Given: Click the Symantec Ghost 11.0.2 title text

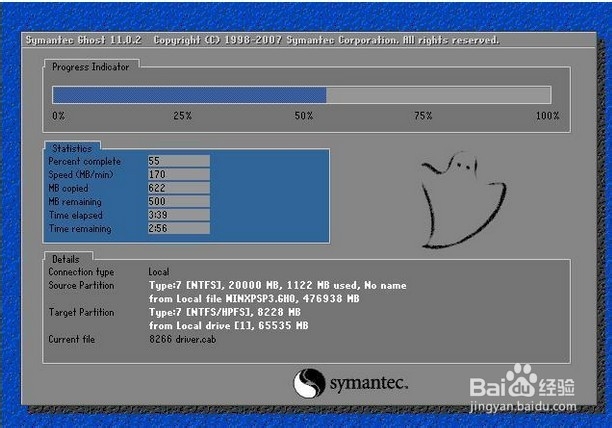Looking at the screenshot, I should coord(84,40).
